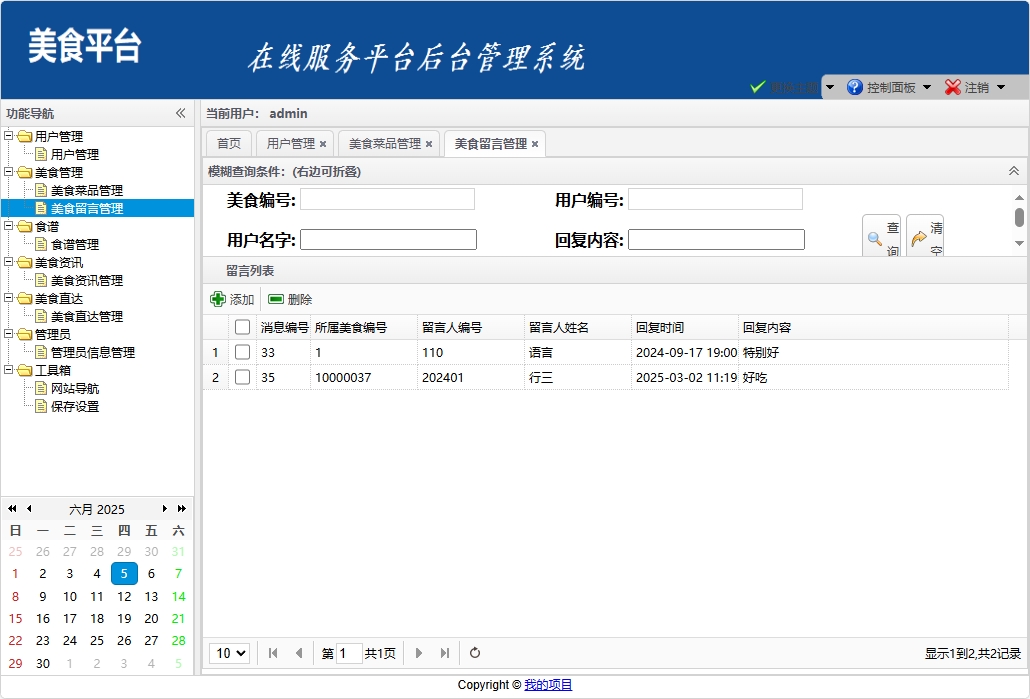Image resolution: width=1030 pixels, height=699 pixels.
Task: Select the row checkbox for message 35
Action: coord(242,377)
